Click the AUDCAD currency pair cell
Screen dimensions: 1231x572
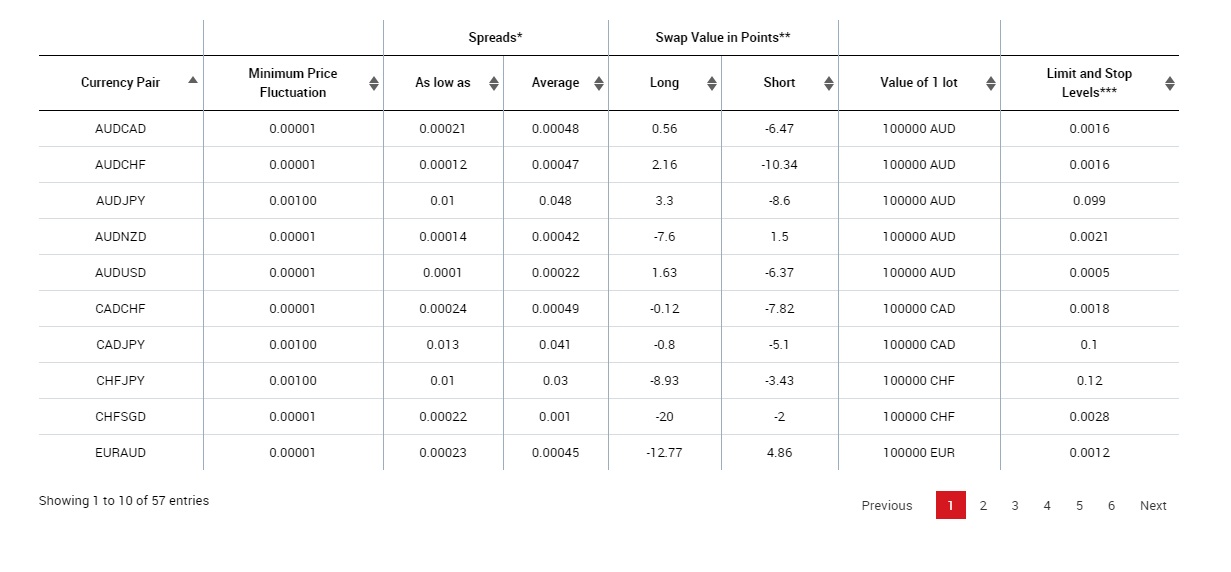click(x=120, y=129)
